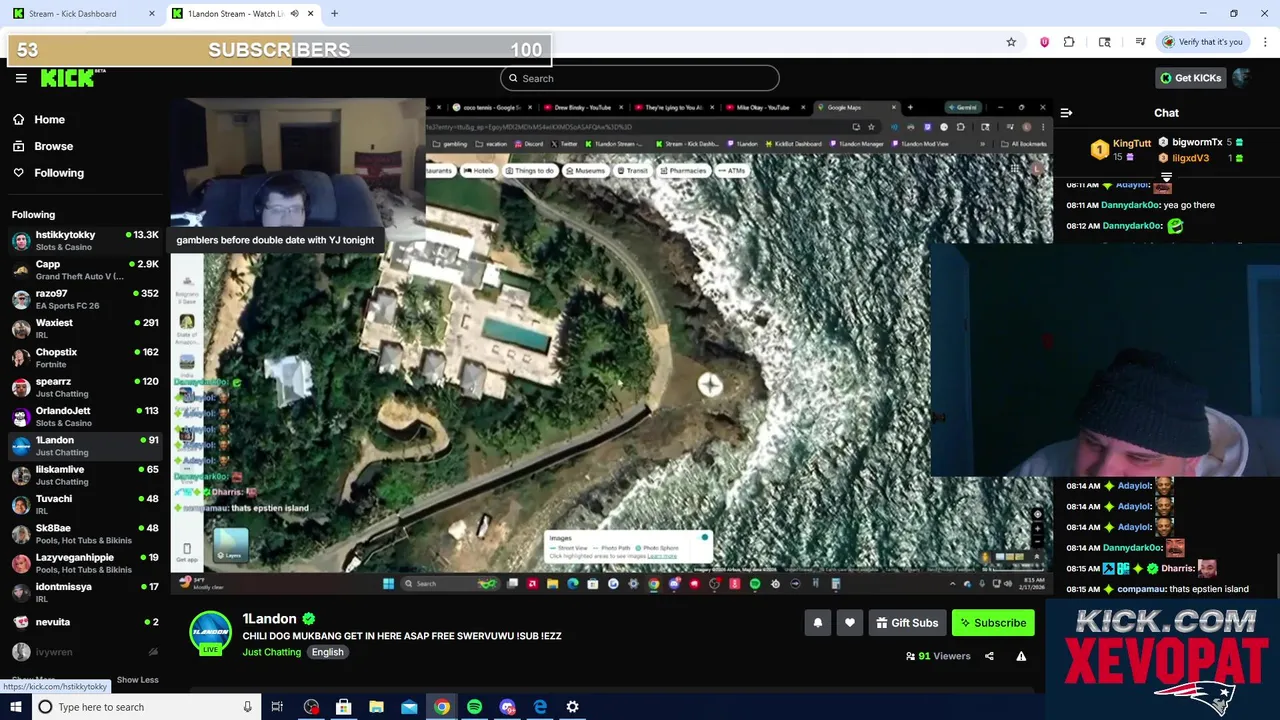Screen dimensions: 1280x720
Task: Select the 1Landon channel in the Following list
Action: [x=85, y=446]
